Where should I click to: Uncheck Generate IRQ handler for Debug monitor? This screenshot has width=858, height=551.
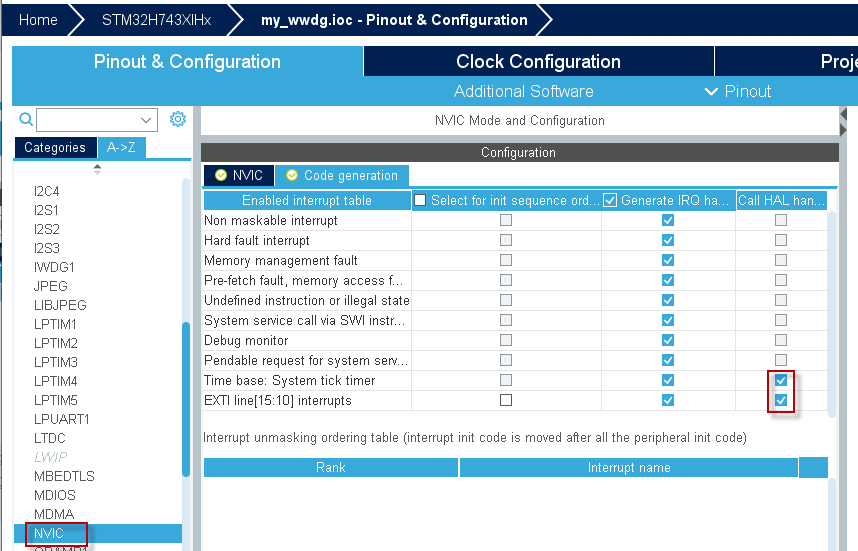point(668,340)
